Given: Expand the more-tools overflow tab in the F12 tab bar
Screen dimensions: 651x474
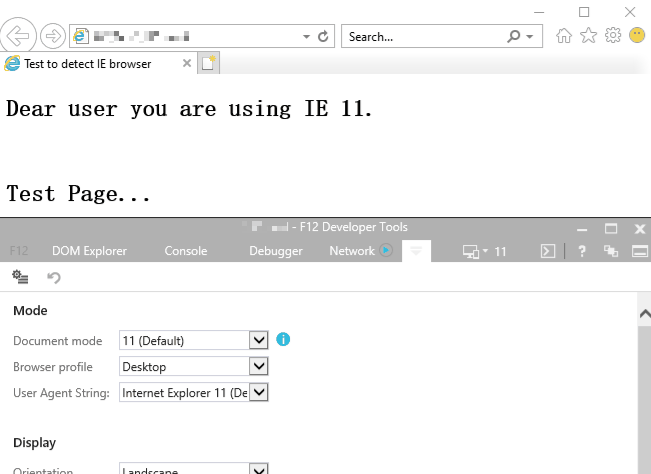Looking at the screenshot, I should [x=416, y=251].
